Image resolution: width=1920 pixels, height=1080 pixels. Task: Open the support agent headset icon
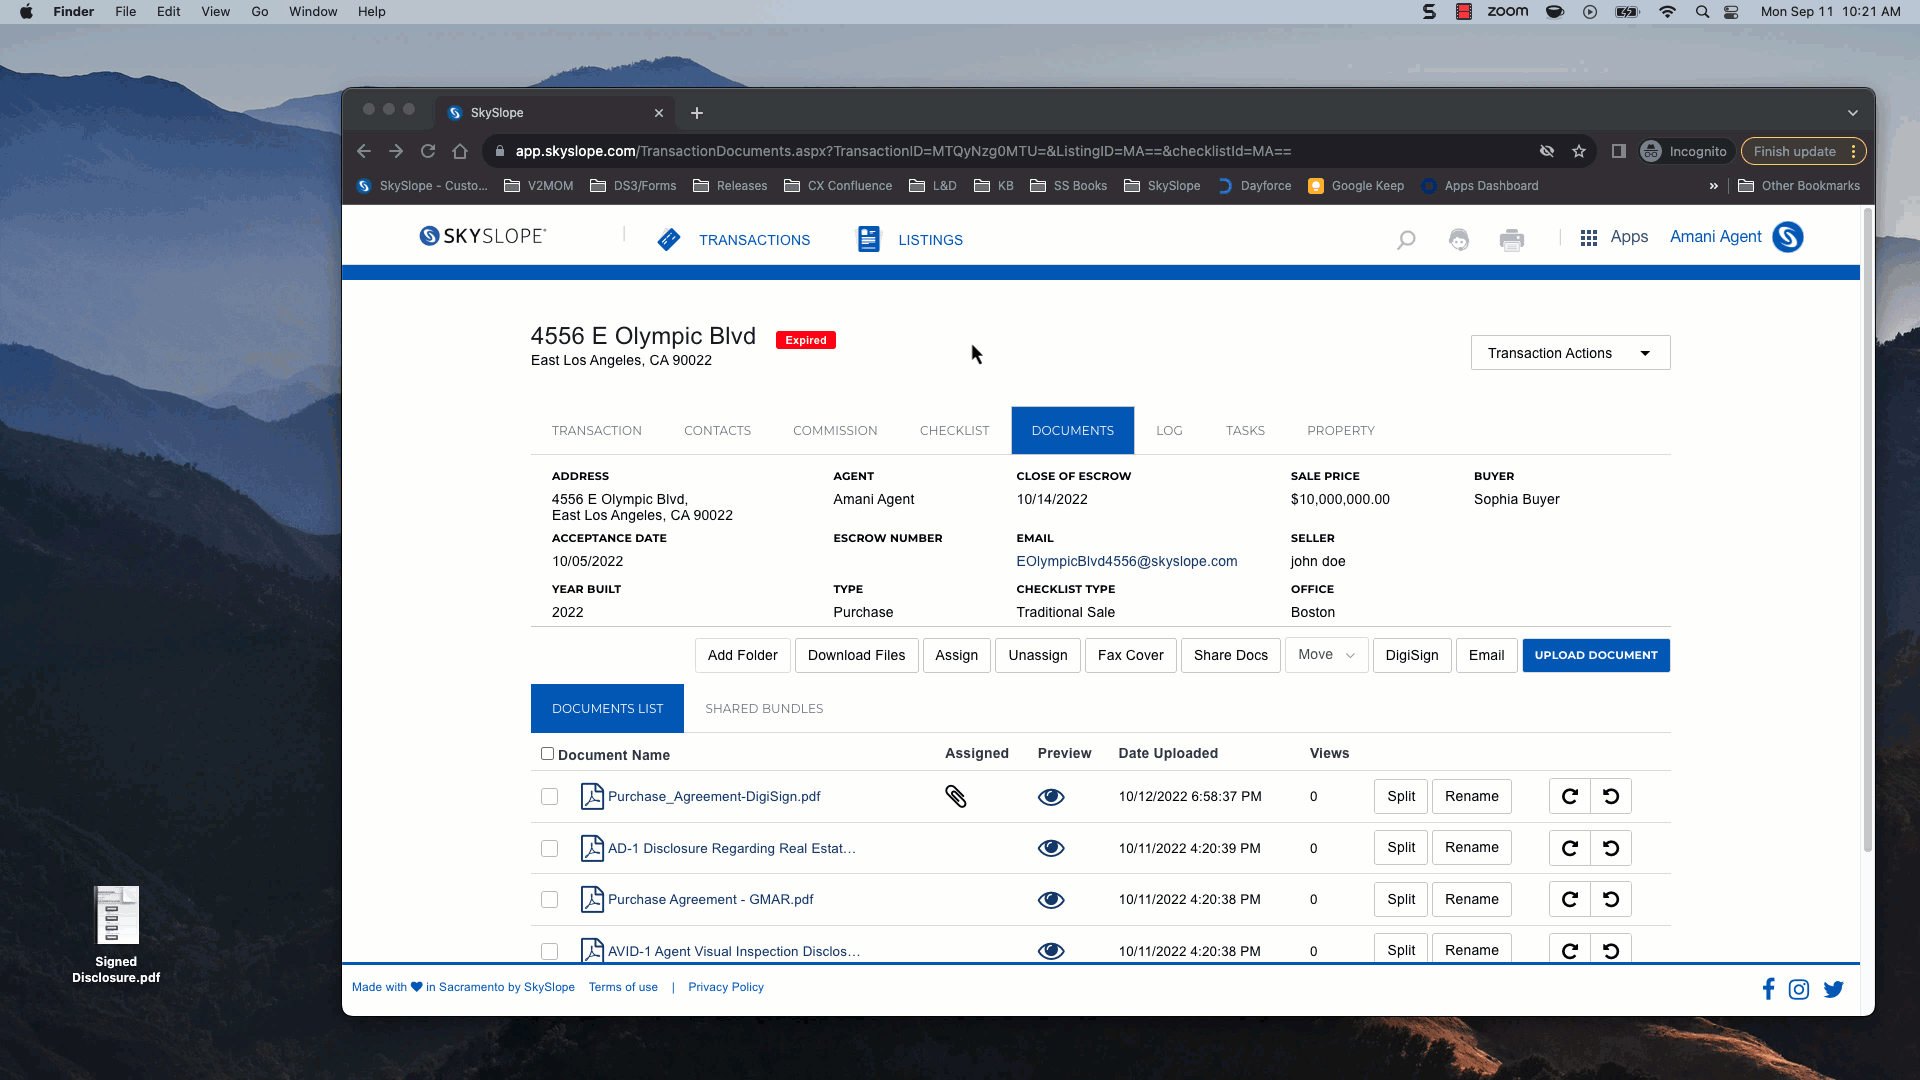pos(1459,240)
